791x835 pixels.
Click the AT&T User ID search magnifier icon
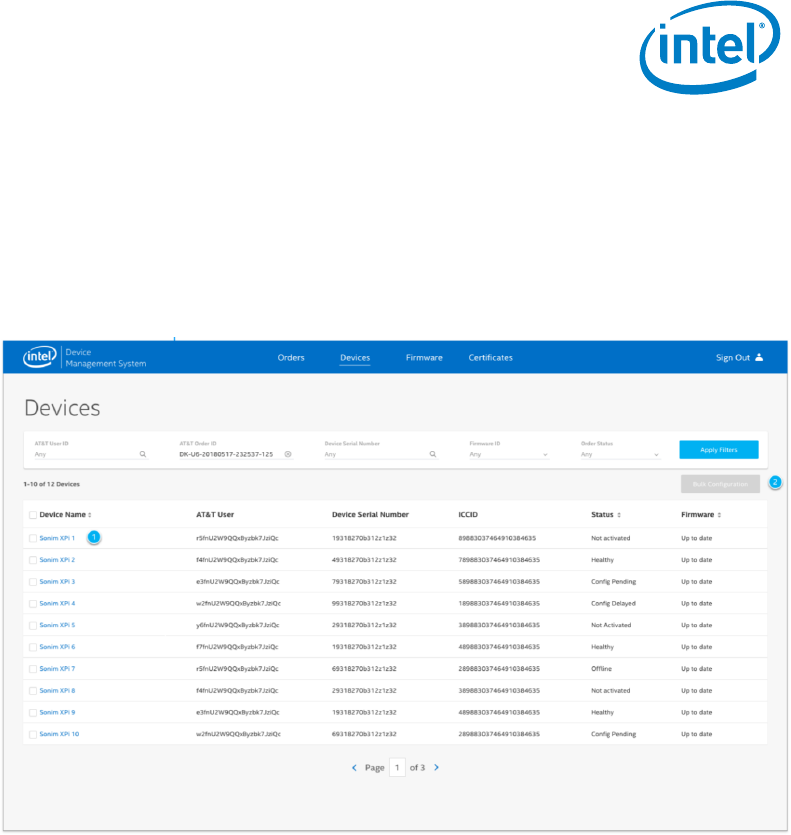click(143, 454)
